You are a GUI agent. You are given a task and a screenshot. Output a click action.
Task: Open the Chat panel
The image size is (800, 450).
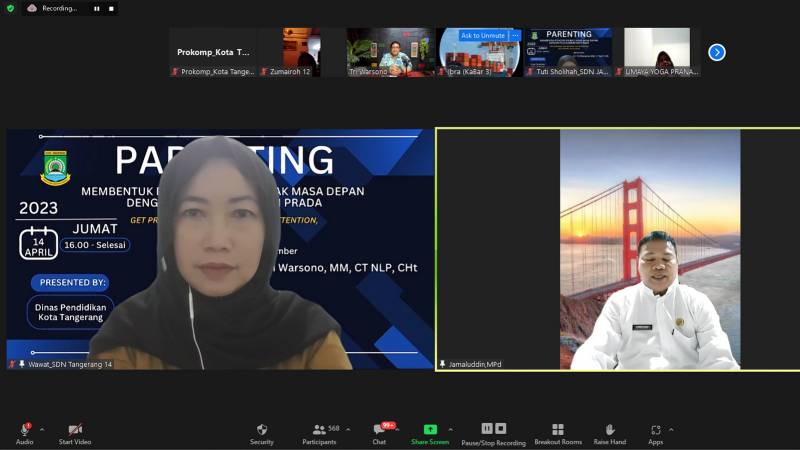coord(380,429)
